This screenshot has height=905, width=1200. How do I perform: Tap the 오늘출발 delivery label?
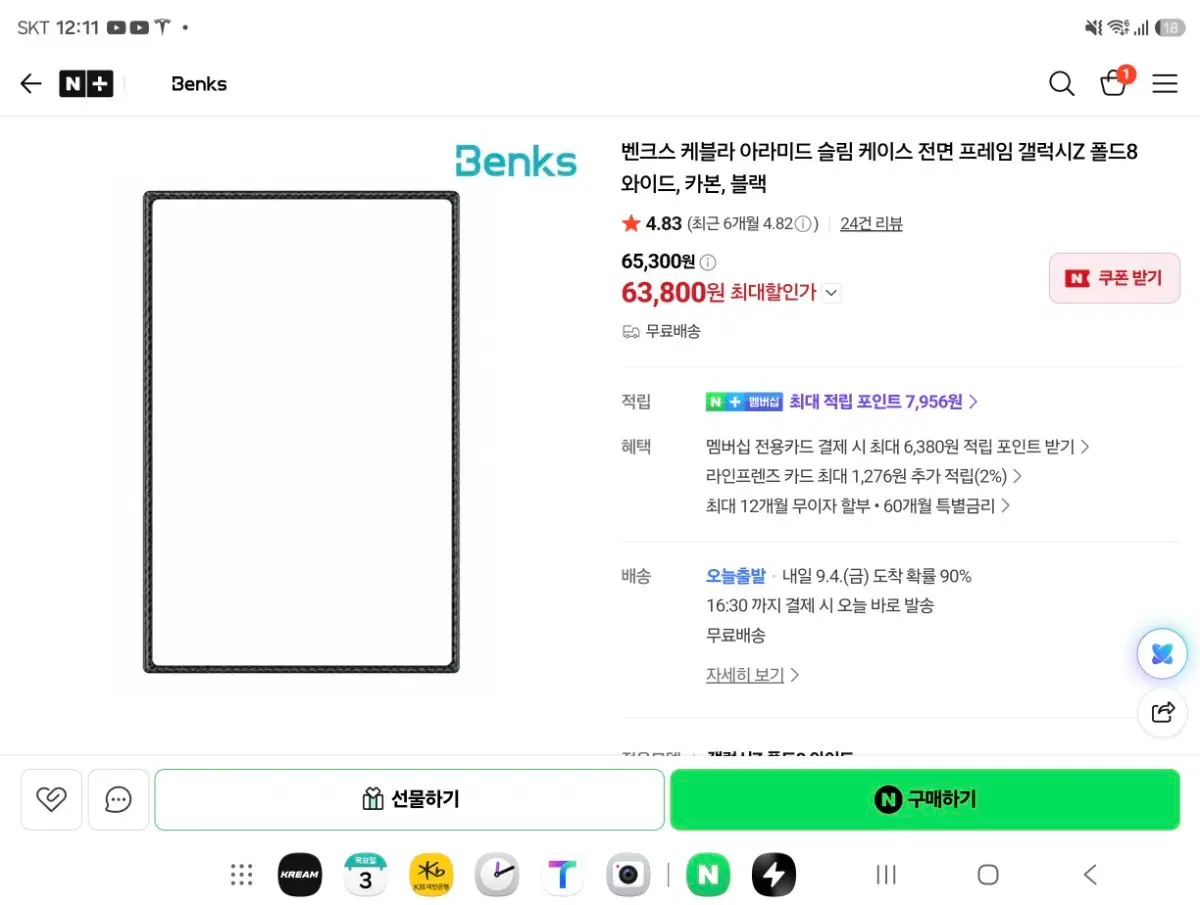(x=735, y=576)
